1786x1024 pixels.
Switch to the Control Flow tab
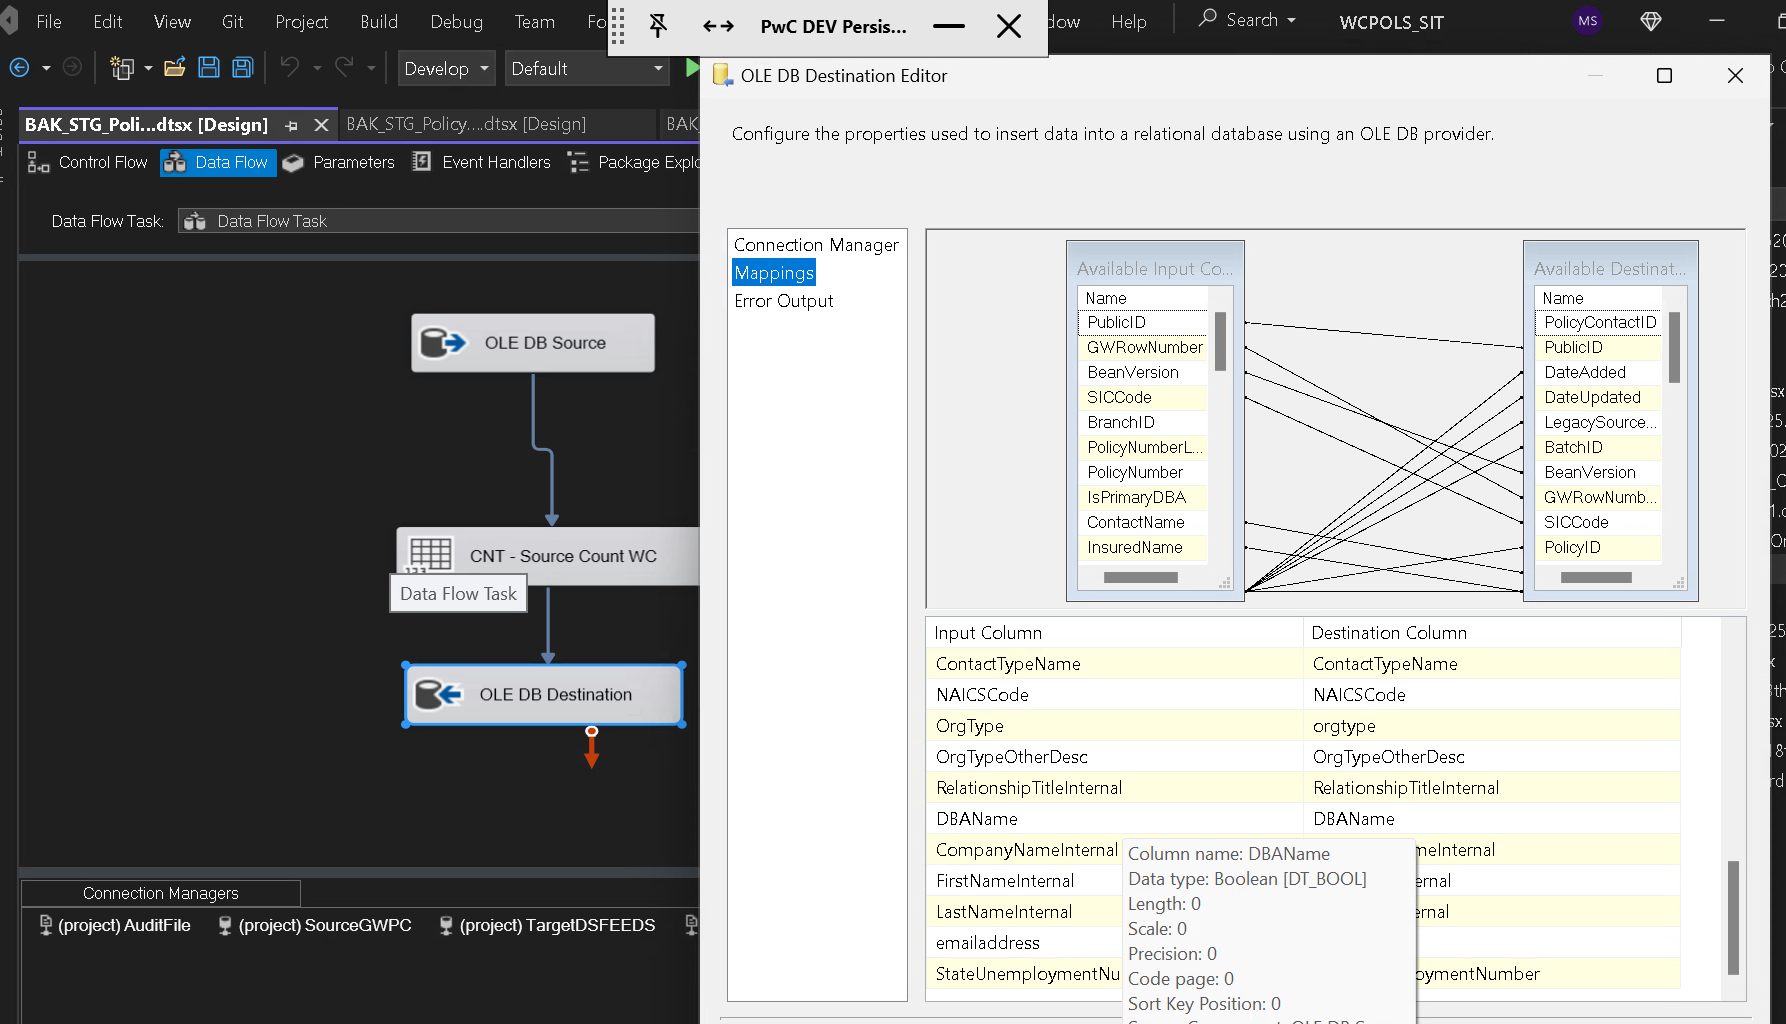[88, 162]
